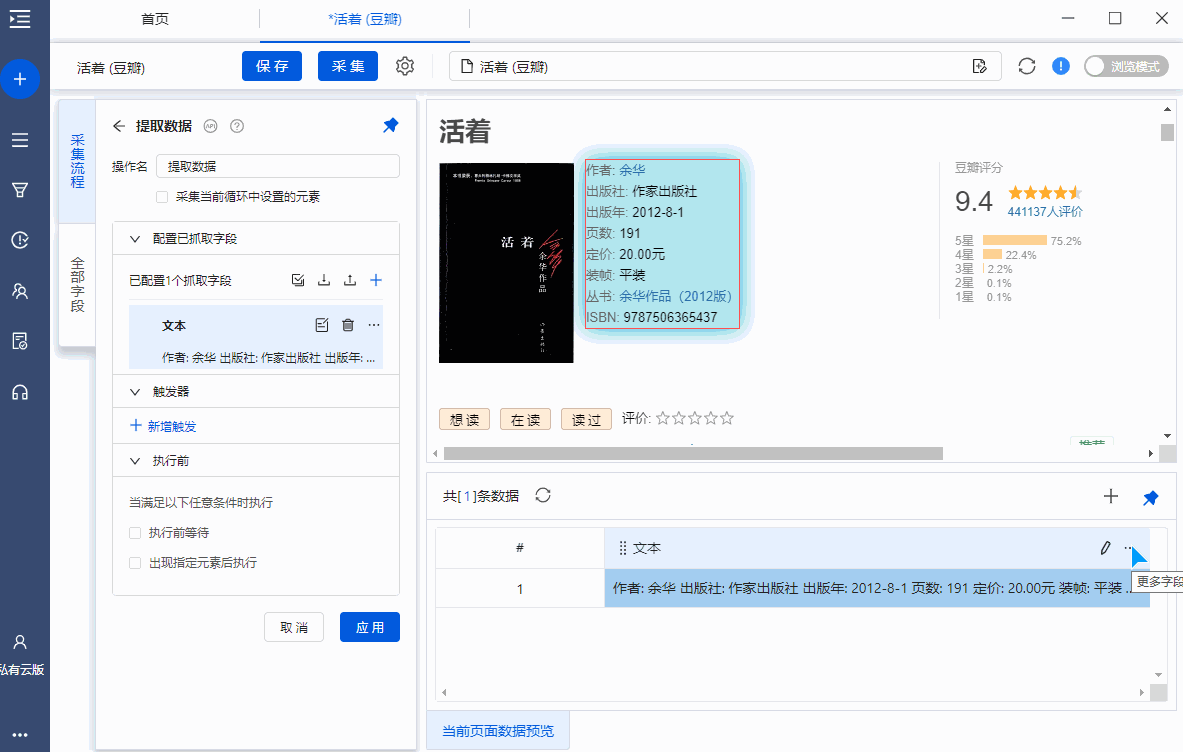Image resolution: width=1183 pixels, height=752 pixels.
Task: Click the 余华 author link
Action: (x=632, y=170)
